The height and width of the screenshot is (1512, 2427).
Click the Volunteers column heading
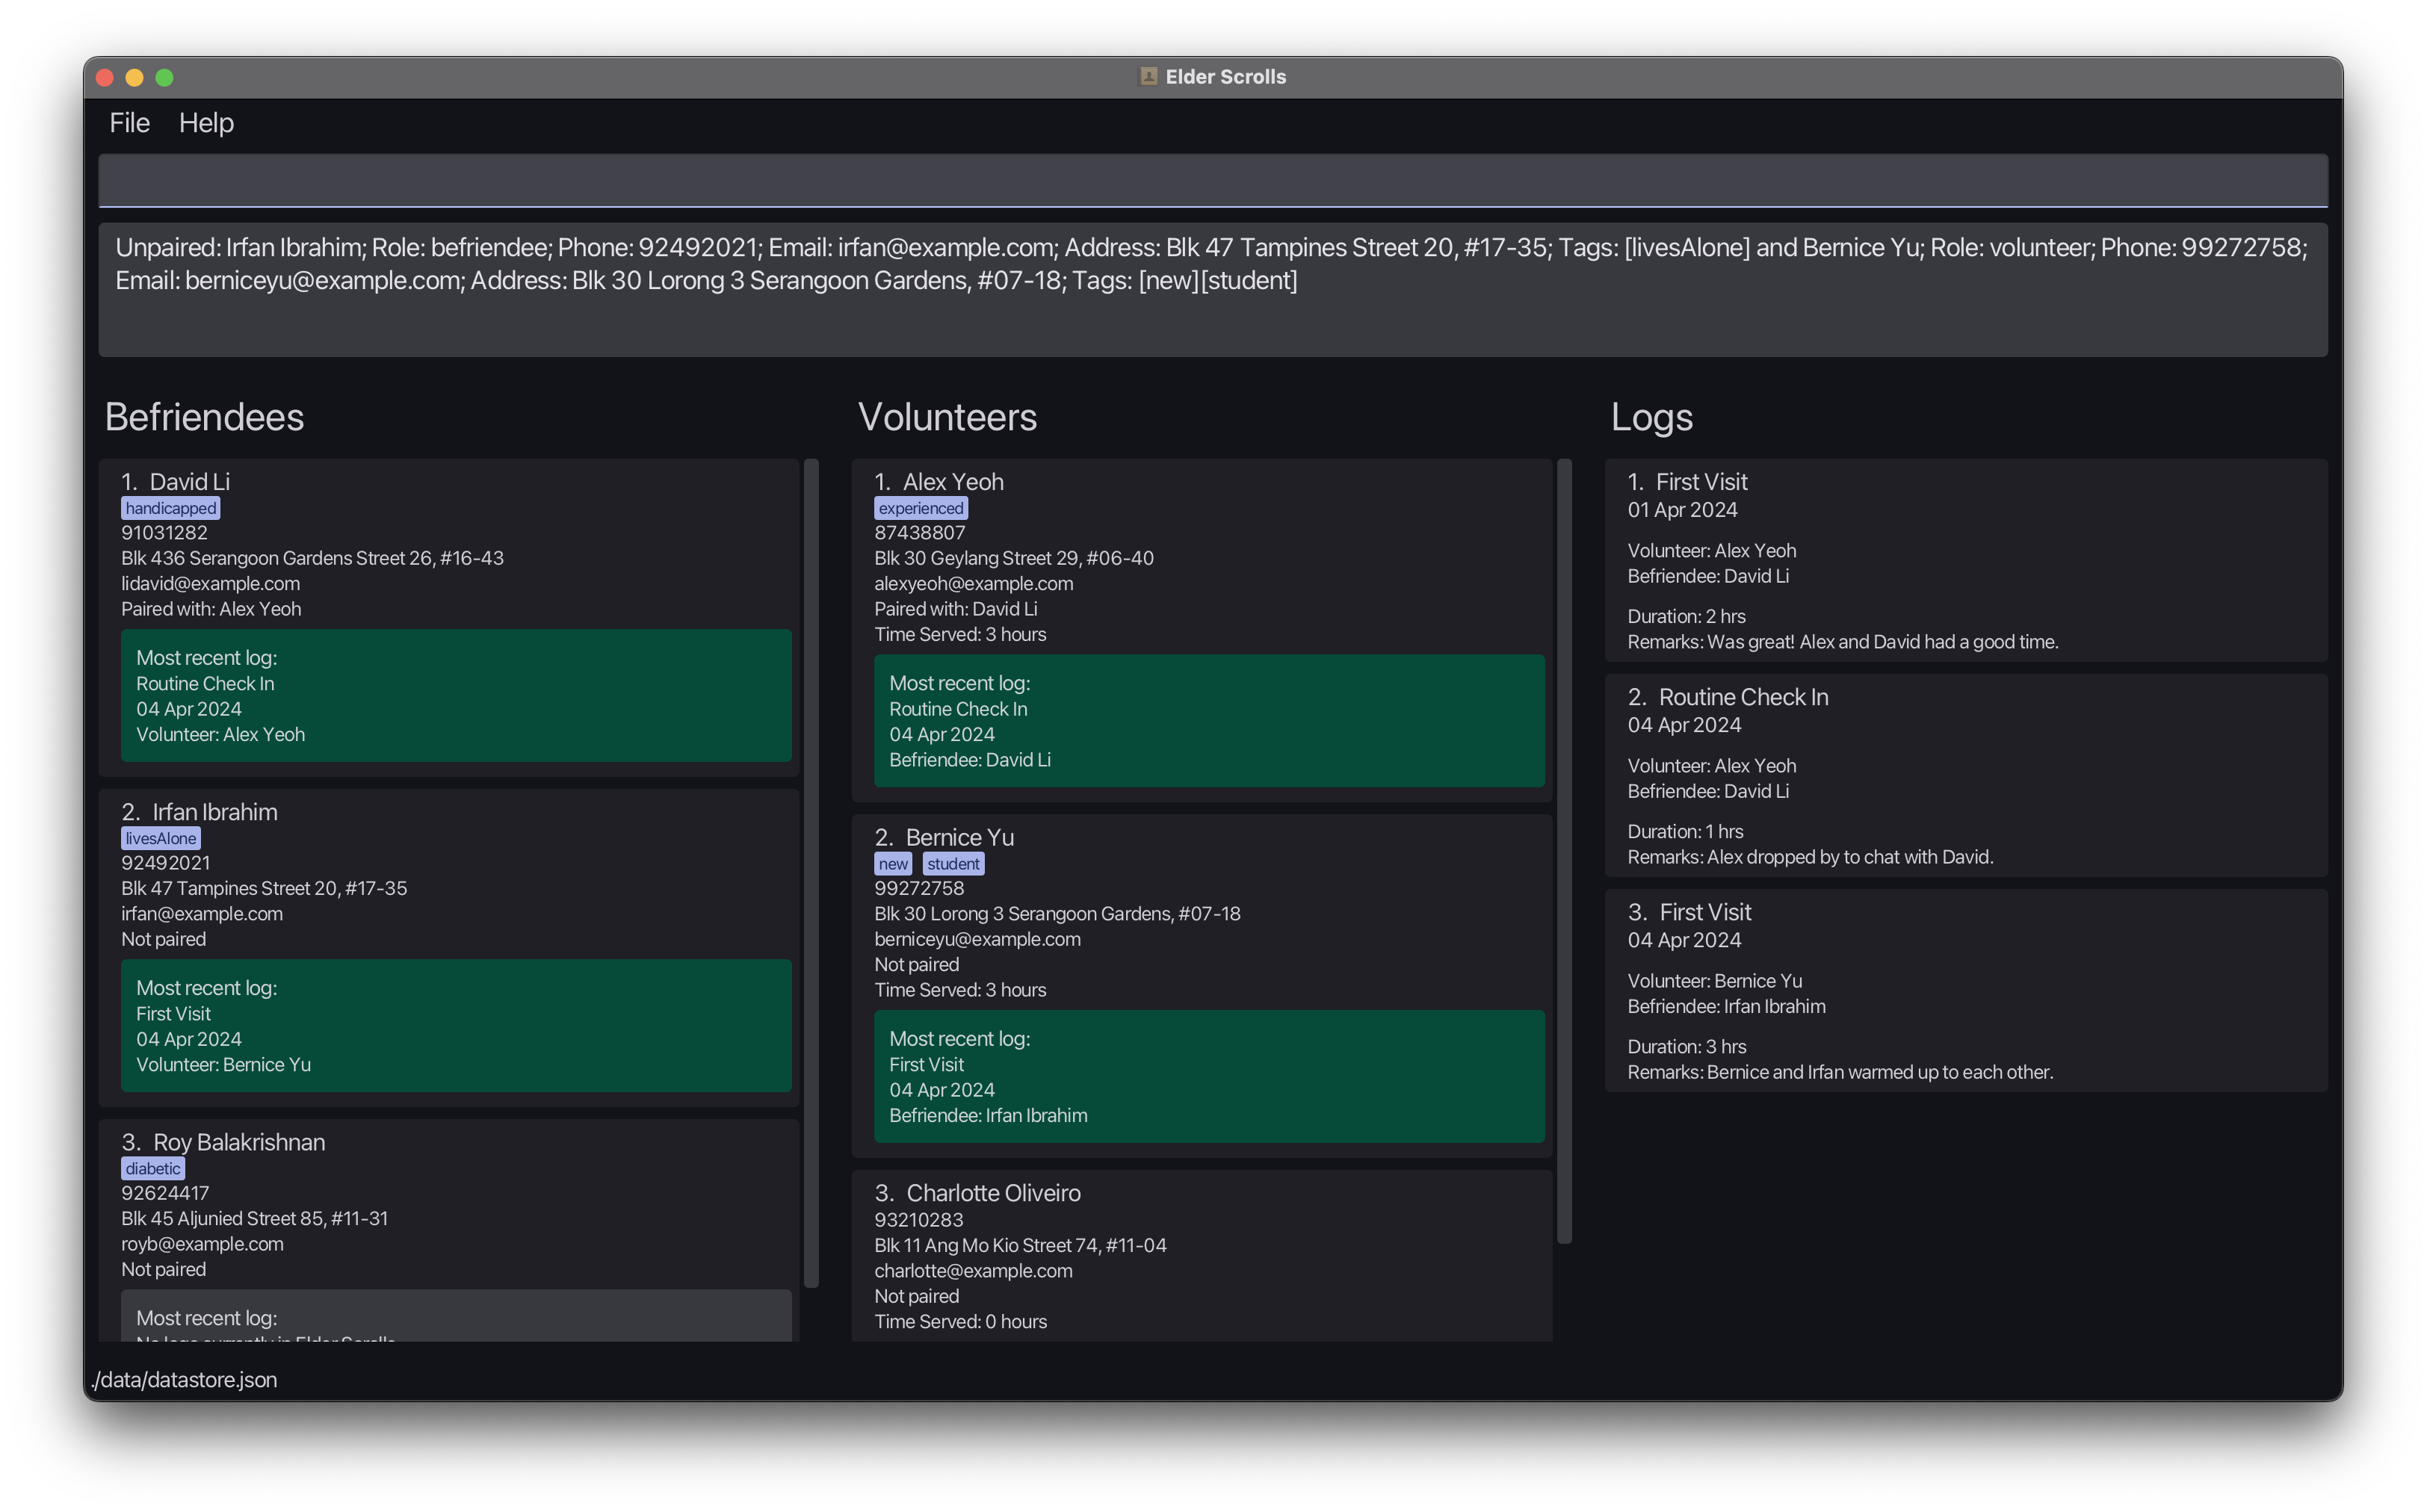[x=947, y=416]
